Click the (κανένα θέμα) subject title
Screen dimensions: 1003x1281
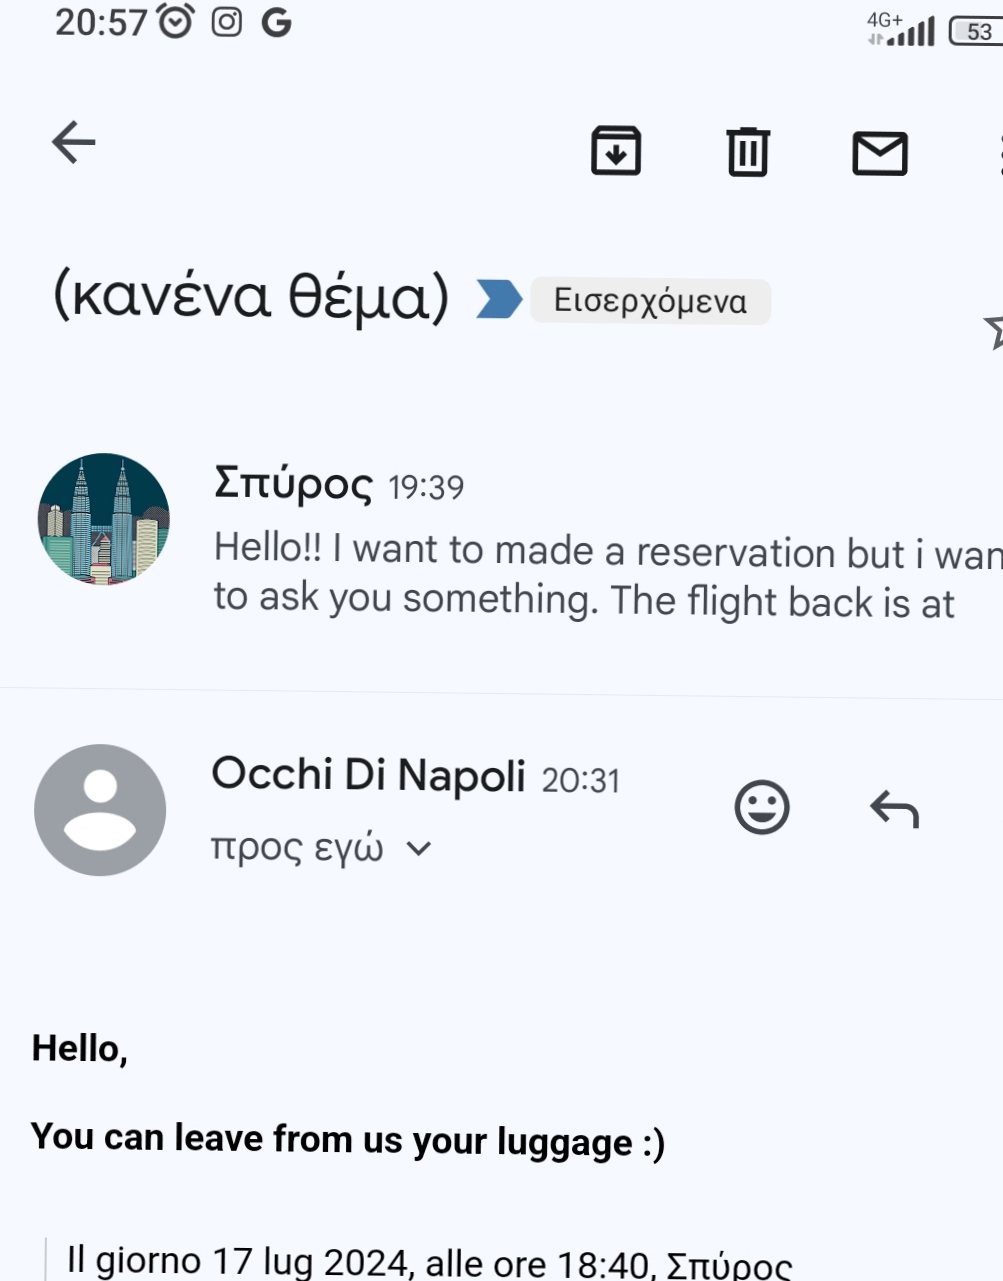(251, 296)
